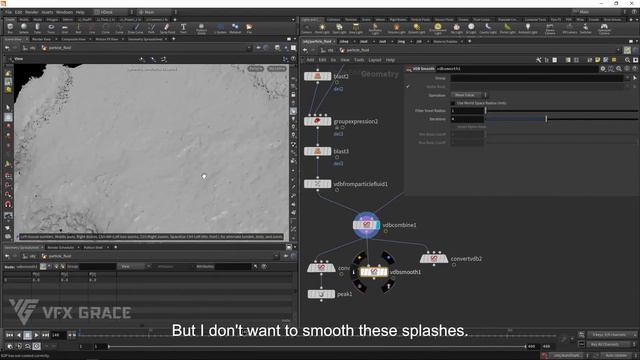
Task: Select the groupexpression2 node
Action: (318, 121)
